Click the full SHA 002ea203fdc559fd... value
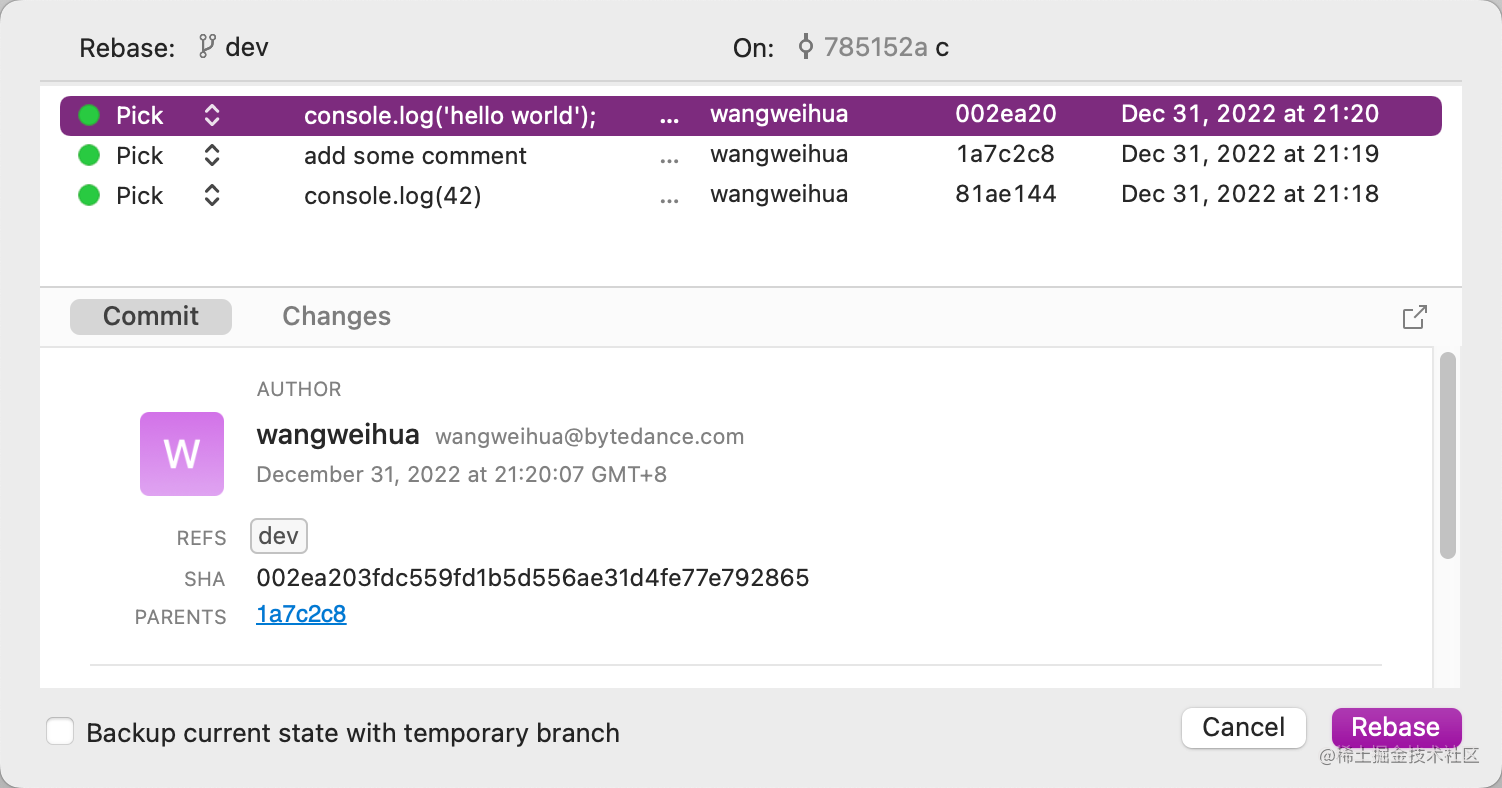1502x788 pixels. click(x=532, y=577)
